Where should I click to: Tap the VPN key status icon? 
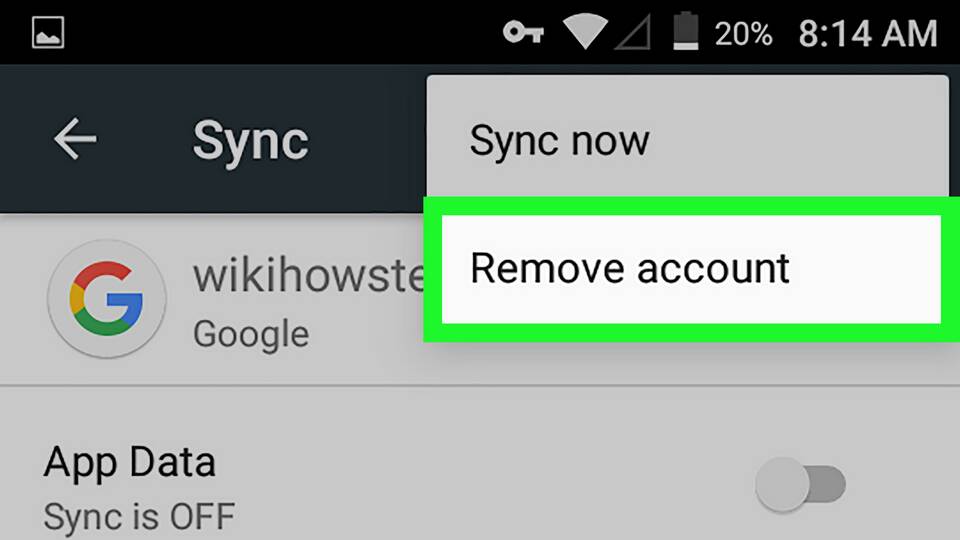point(523,32)
